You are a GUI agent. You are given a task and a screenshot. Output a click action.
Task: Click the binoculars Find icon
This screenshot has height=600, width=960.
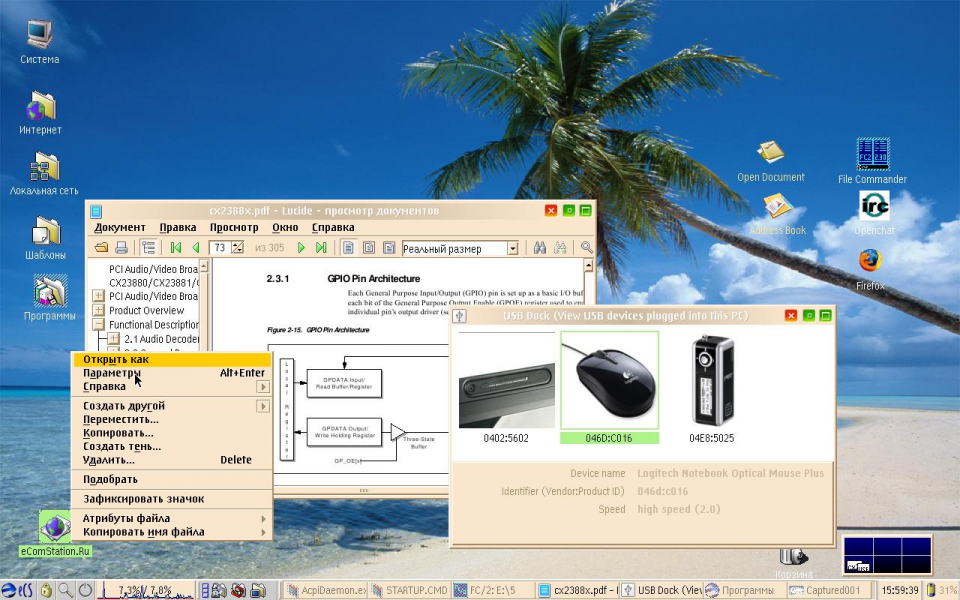tap(540, 248)
